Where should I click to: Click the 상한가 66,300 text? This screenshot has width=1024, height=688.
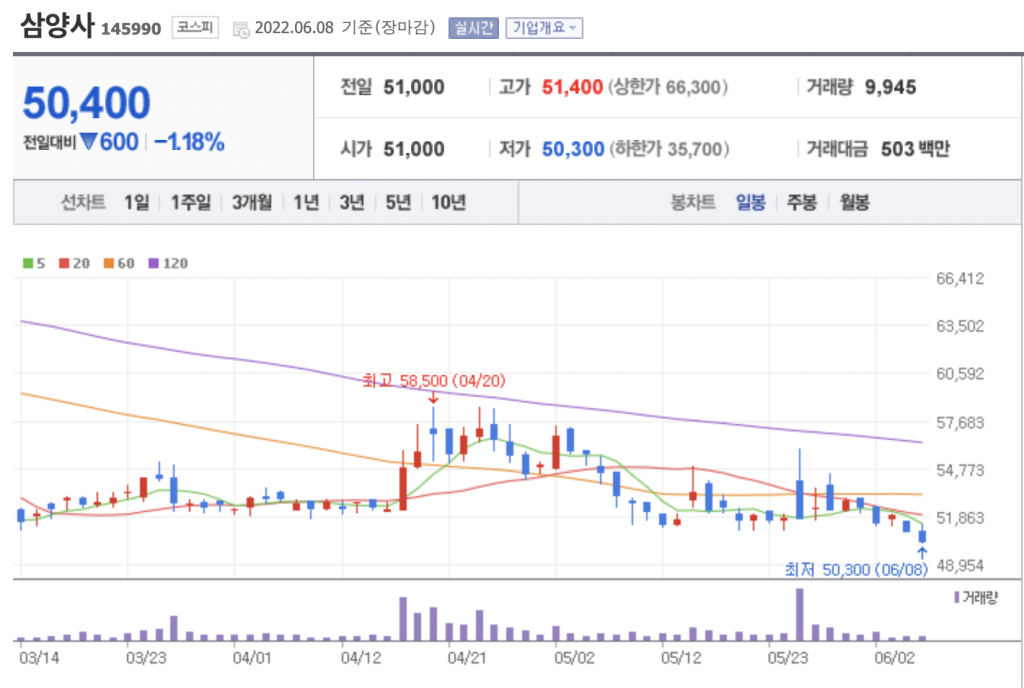point(668,87)
